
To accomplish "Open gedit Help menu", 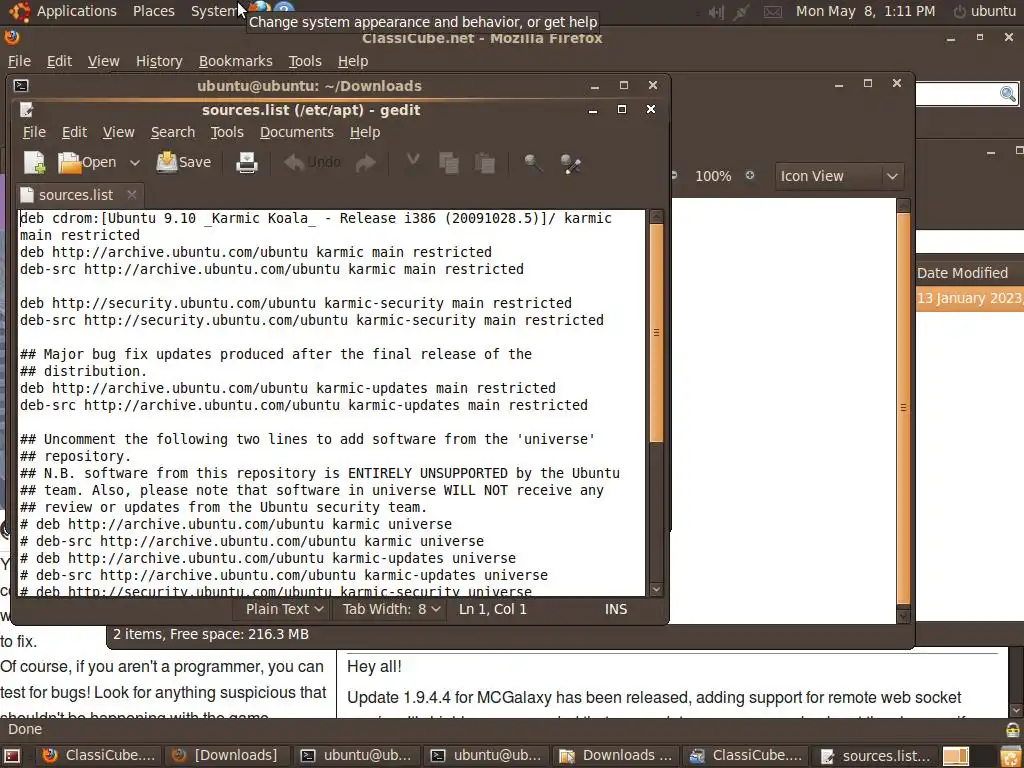I will click(x=364, y=132).
